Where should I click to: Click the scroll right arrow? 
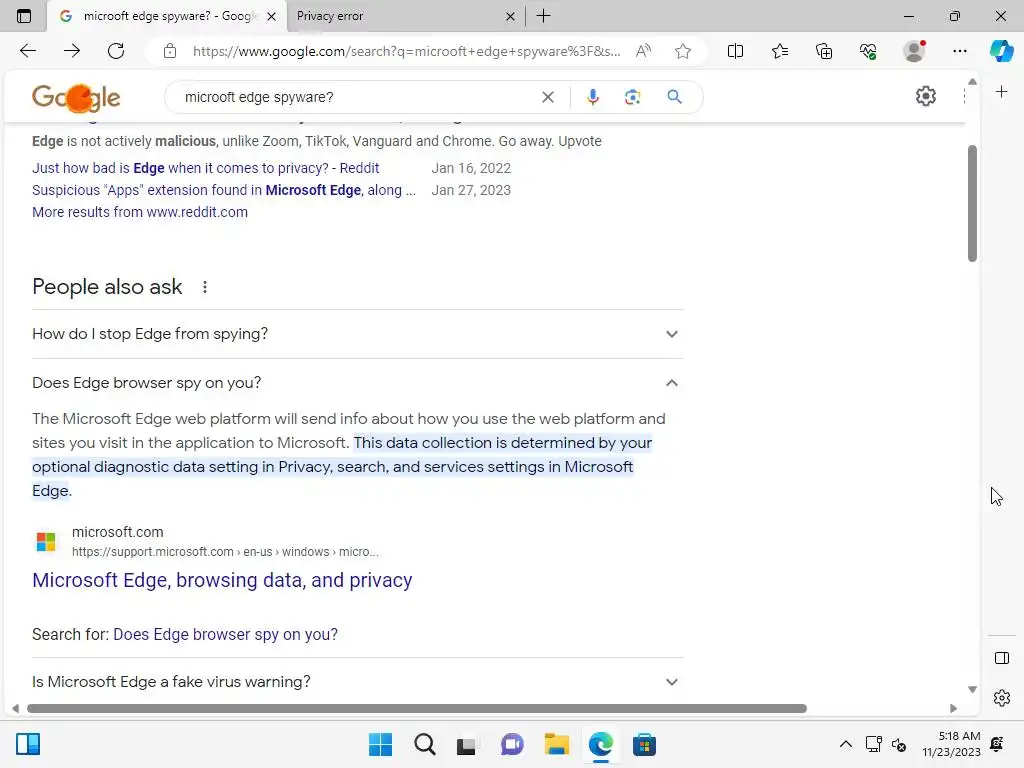[953, 709]
